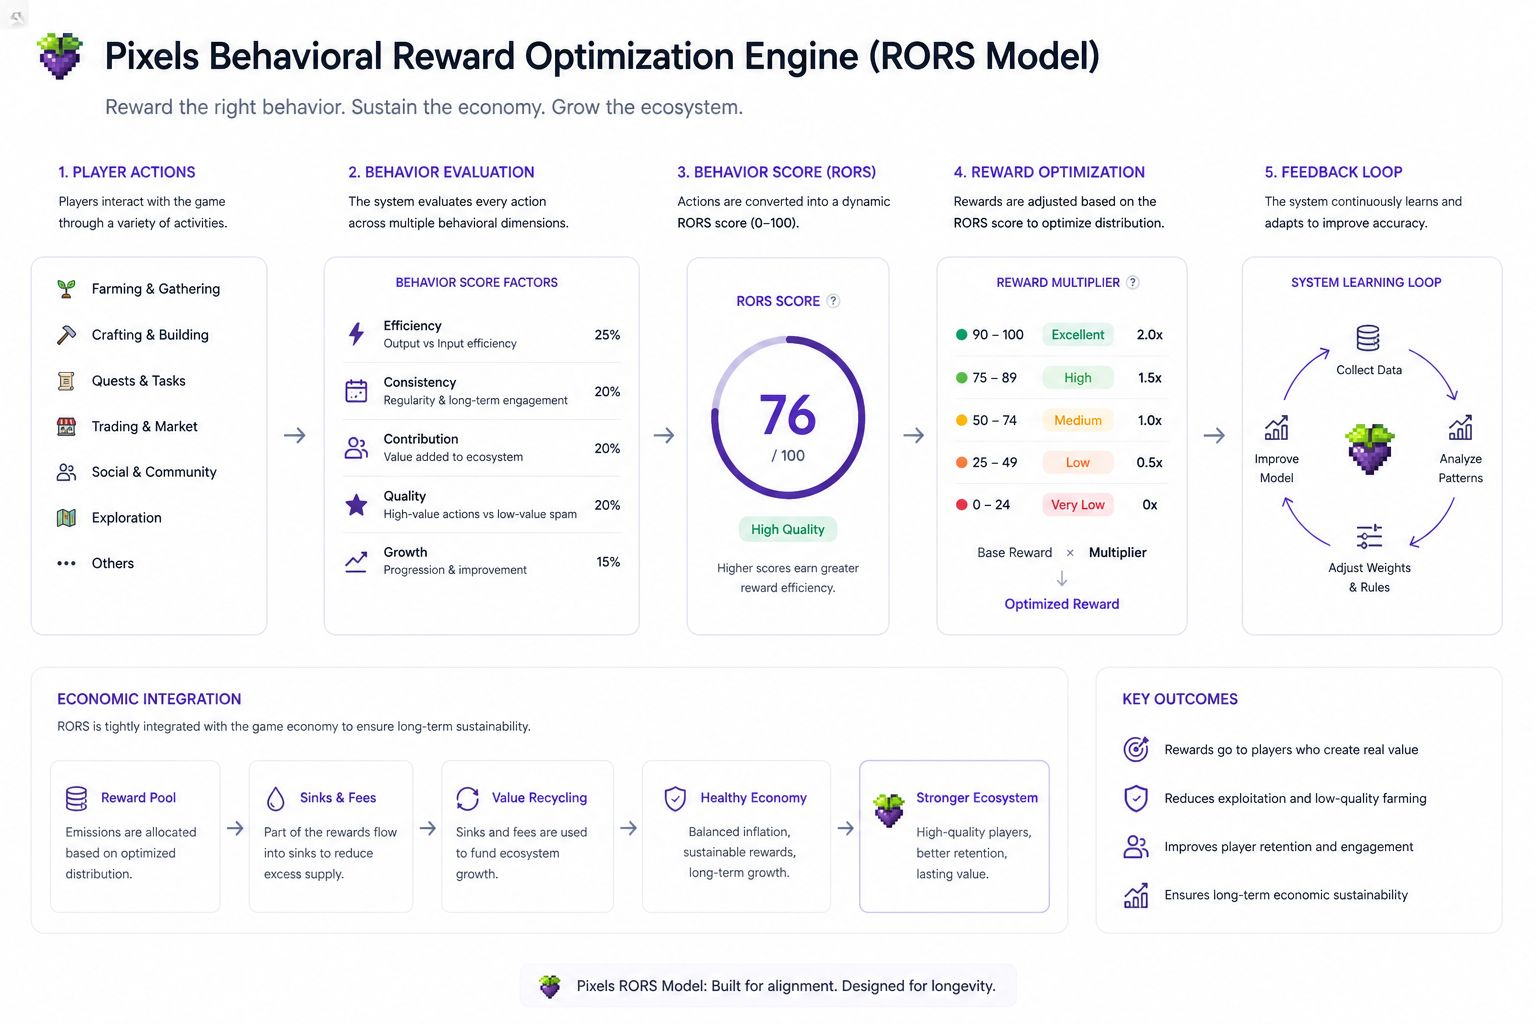Click the High rating badge in multiplier table
The height and width of the screenshot is (1024, 1536).
click(x=1078, y=378)
